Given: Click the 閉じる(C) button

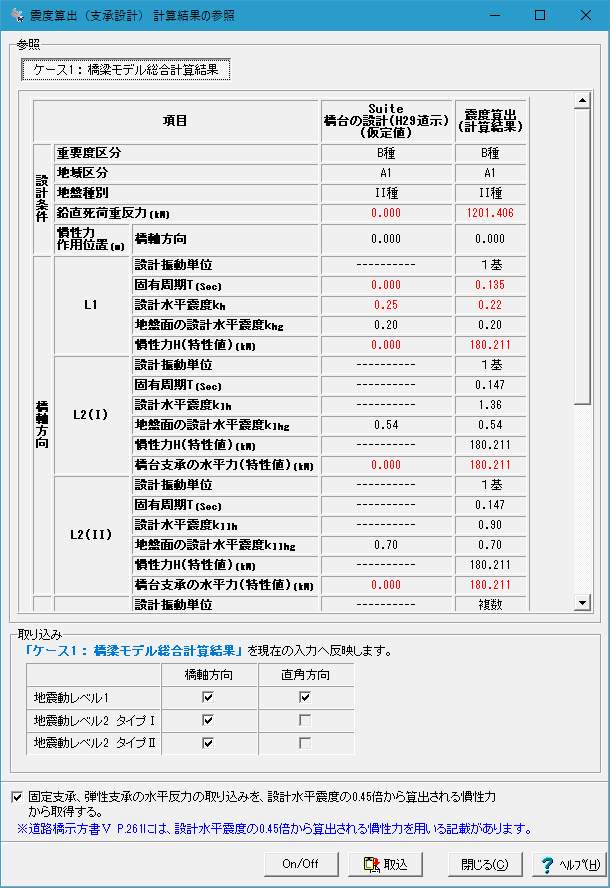Looking at the screenshot, I should point(485,864).
